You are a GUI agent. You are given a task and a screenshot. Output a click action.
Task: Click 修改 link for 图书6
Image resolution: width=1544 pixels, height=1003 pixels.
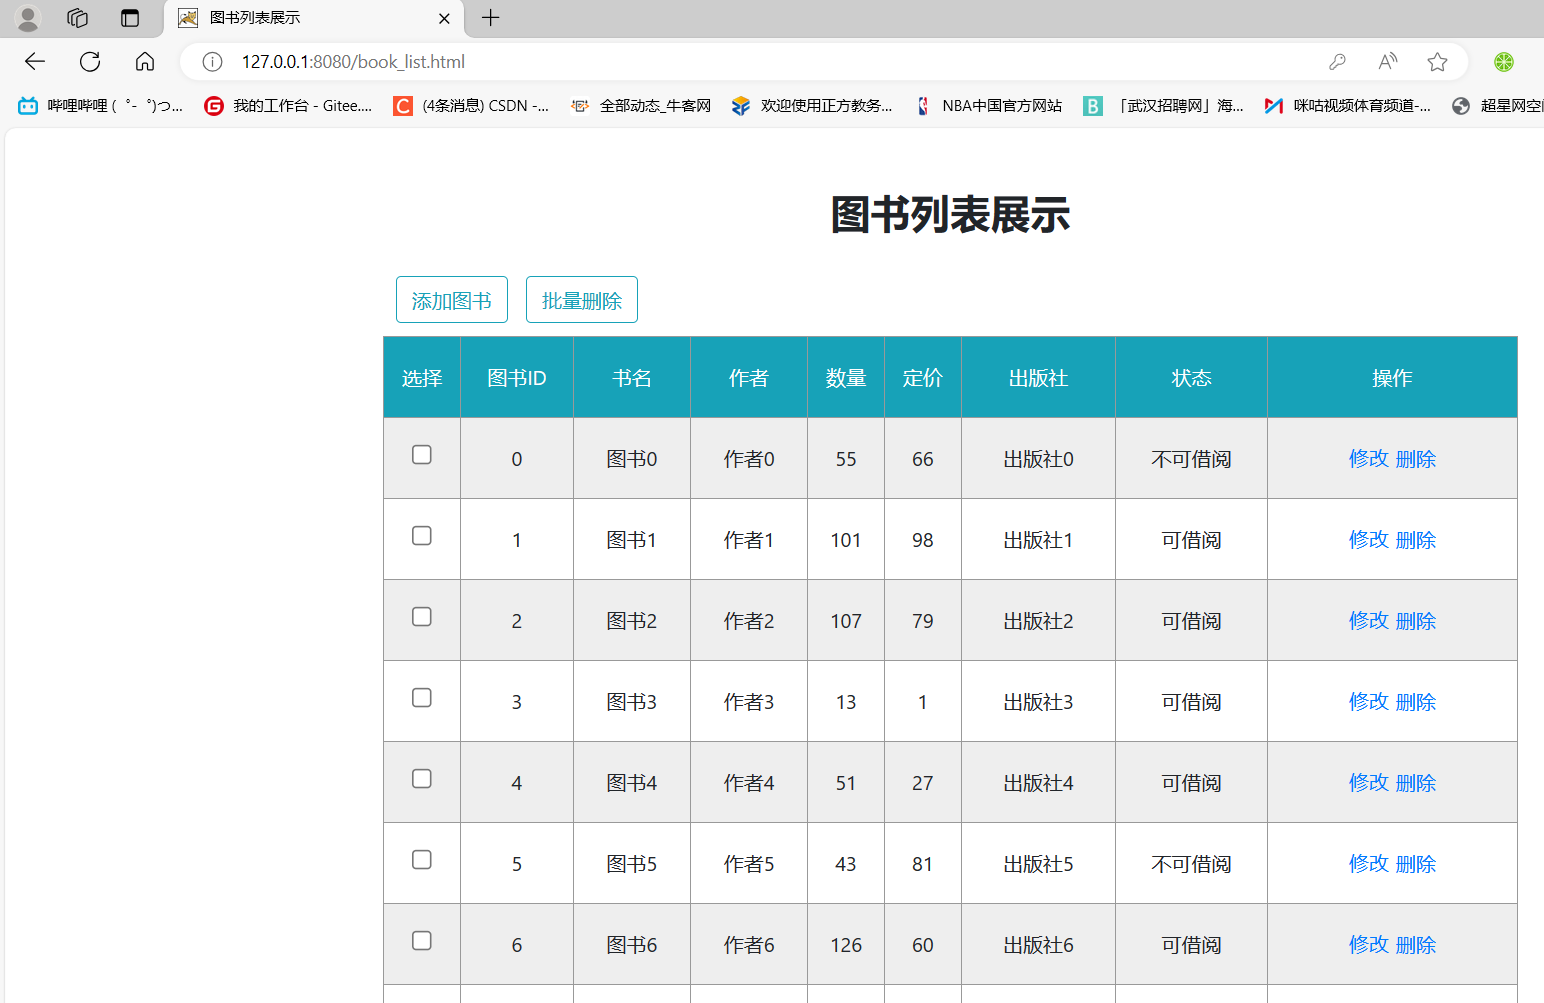click(1369, 945)
